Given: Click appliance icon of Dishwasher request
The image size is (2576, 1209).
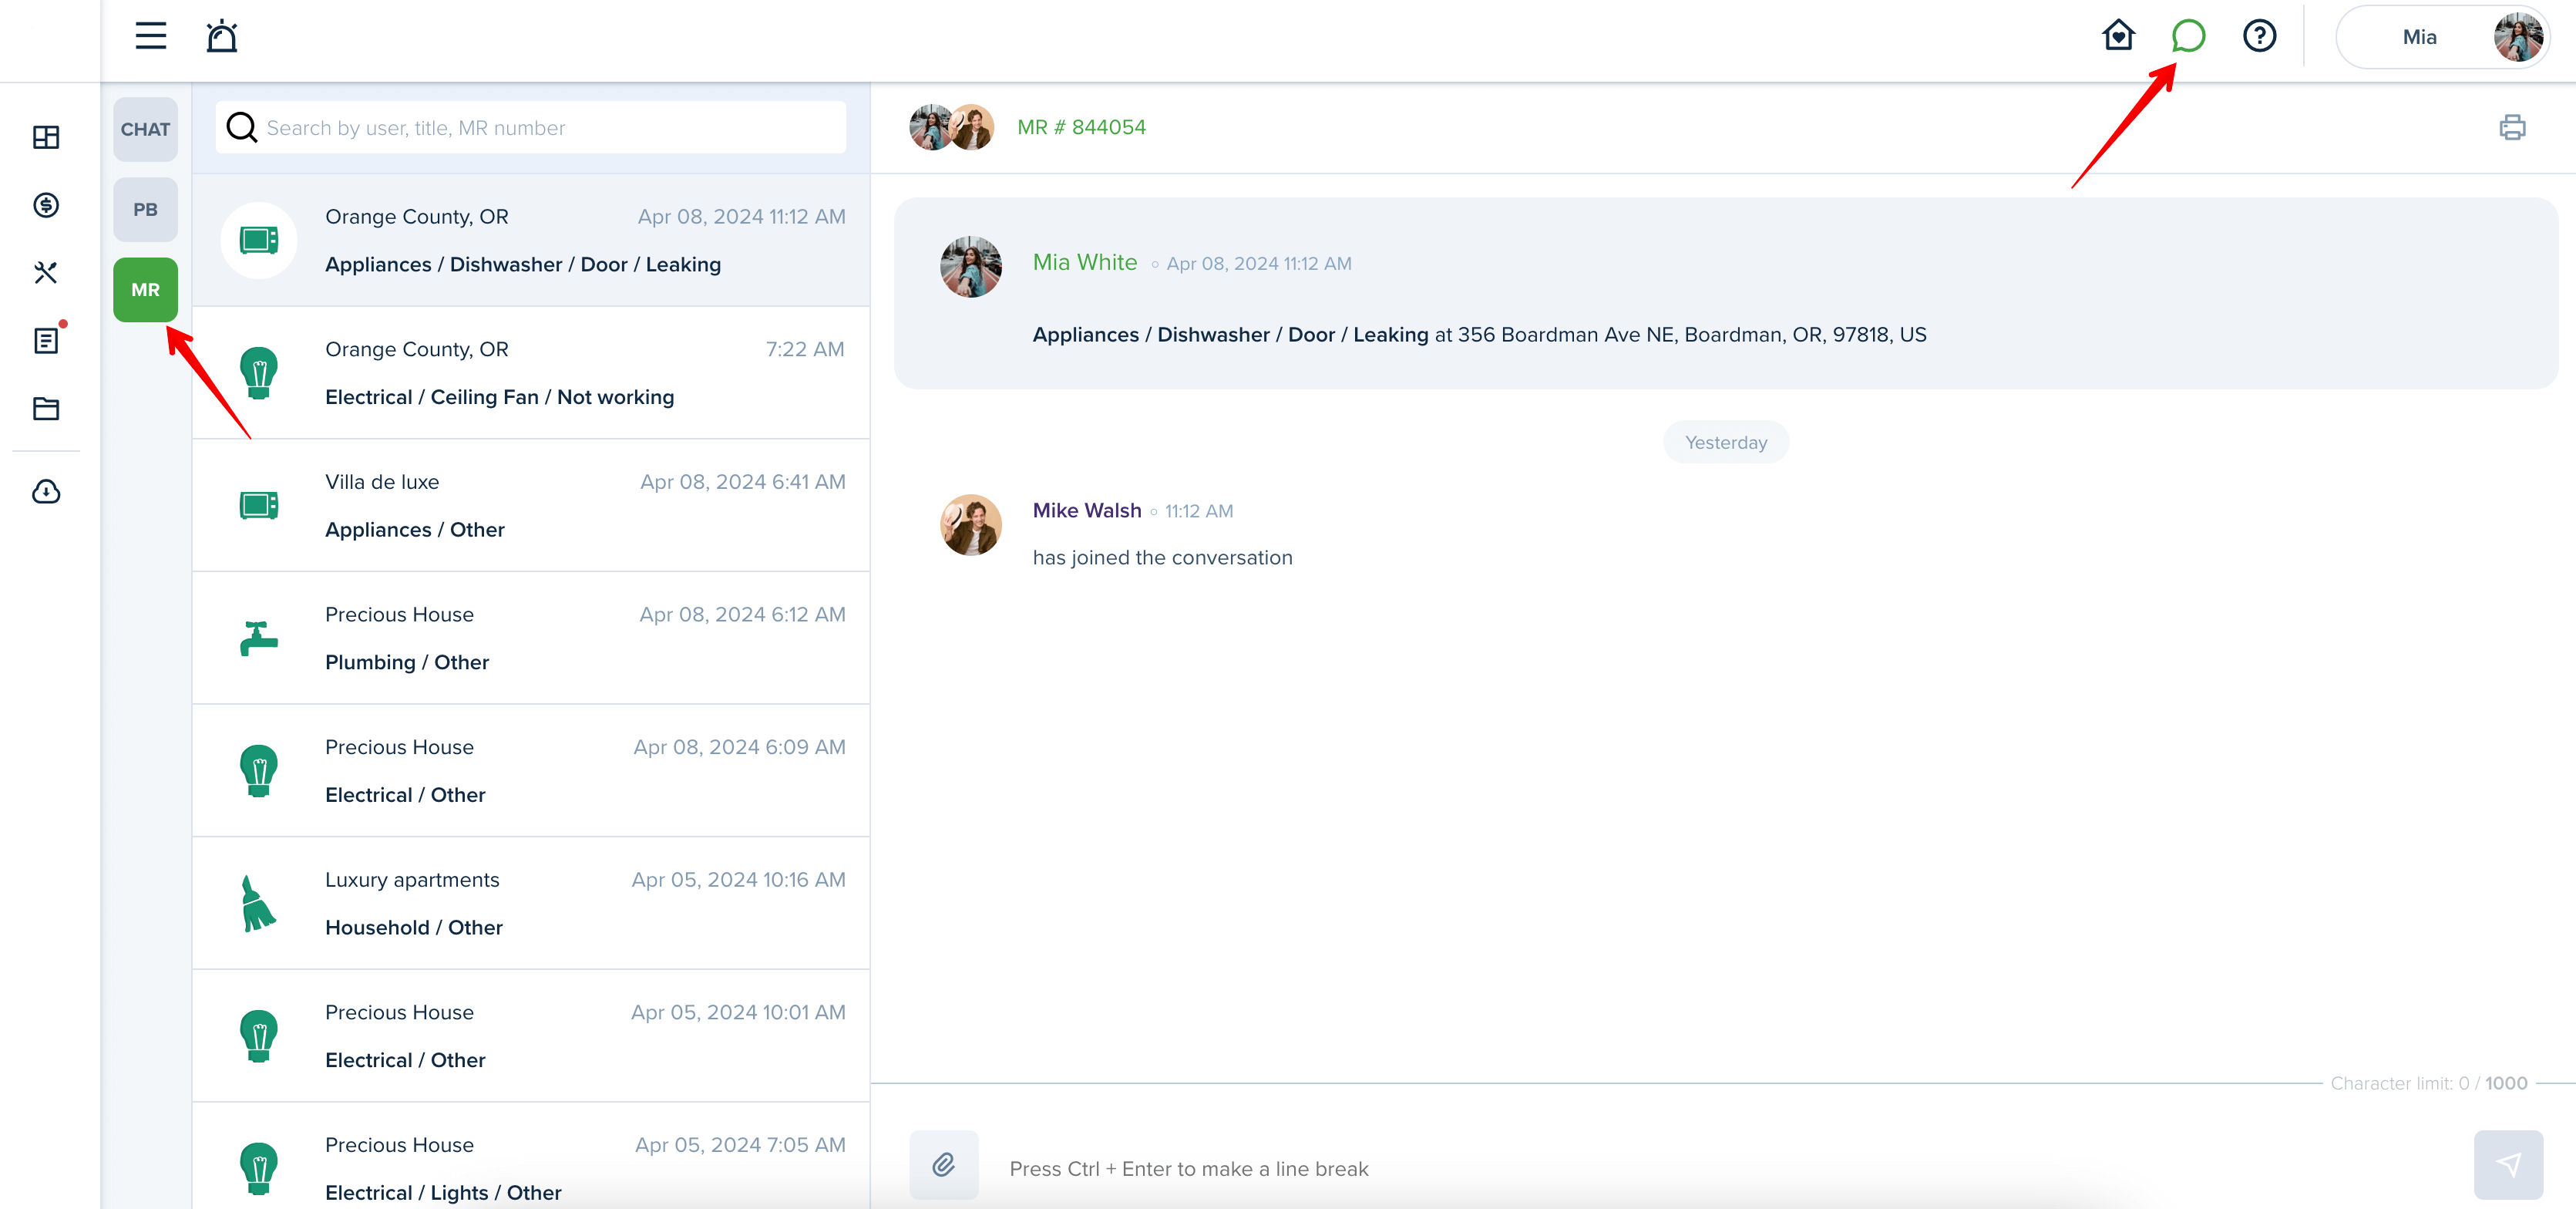Looking at the screenshot, I should (x=259, y=240).
